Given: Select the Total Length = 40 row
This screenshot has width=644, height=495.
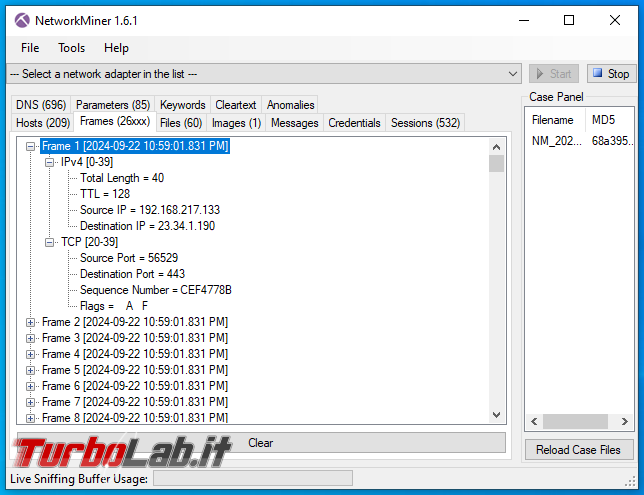Looking at the screenshot, I should [x=122, y=178].
